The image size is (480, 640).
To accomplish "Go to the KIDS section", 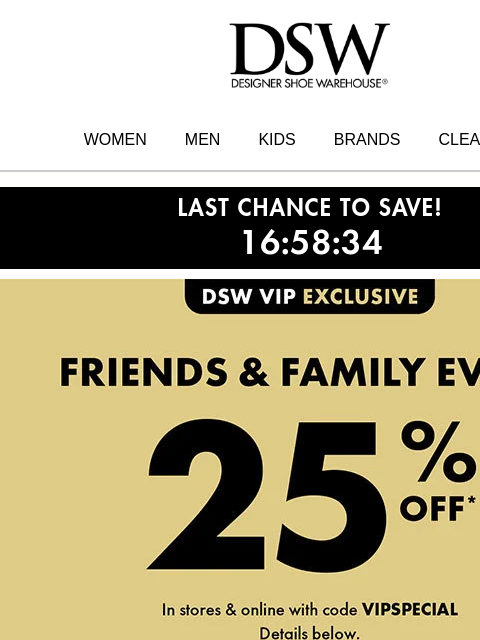I will pyautogui.click(x=277, y=140).
